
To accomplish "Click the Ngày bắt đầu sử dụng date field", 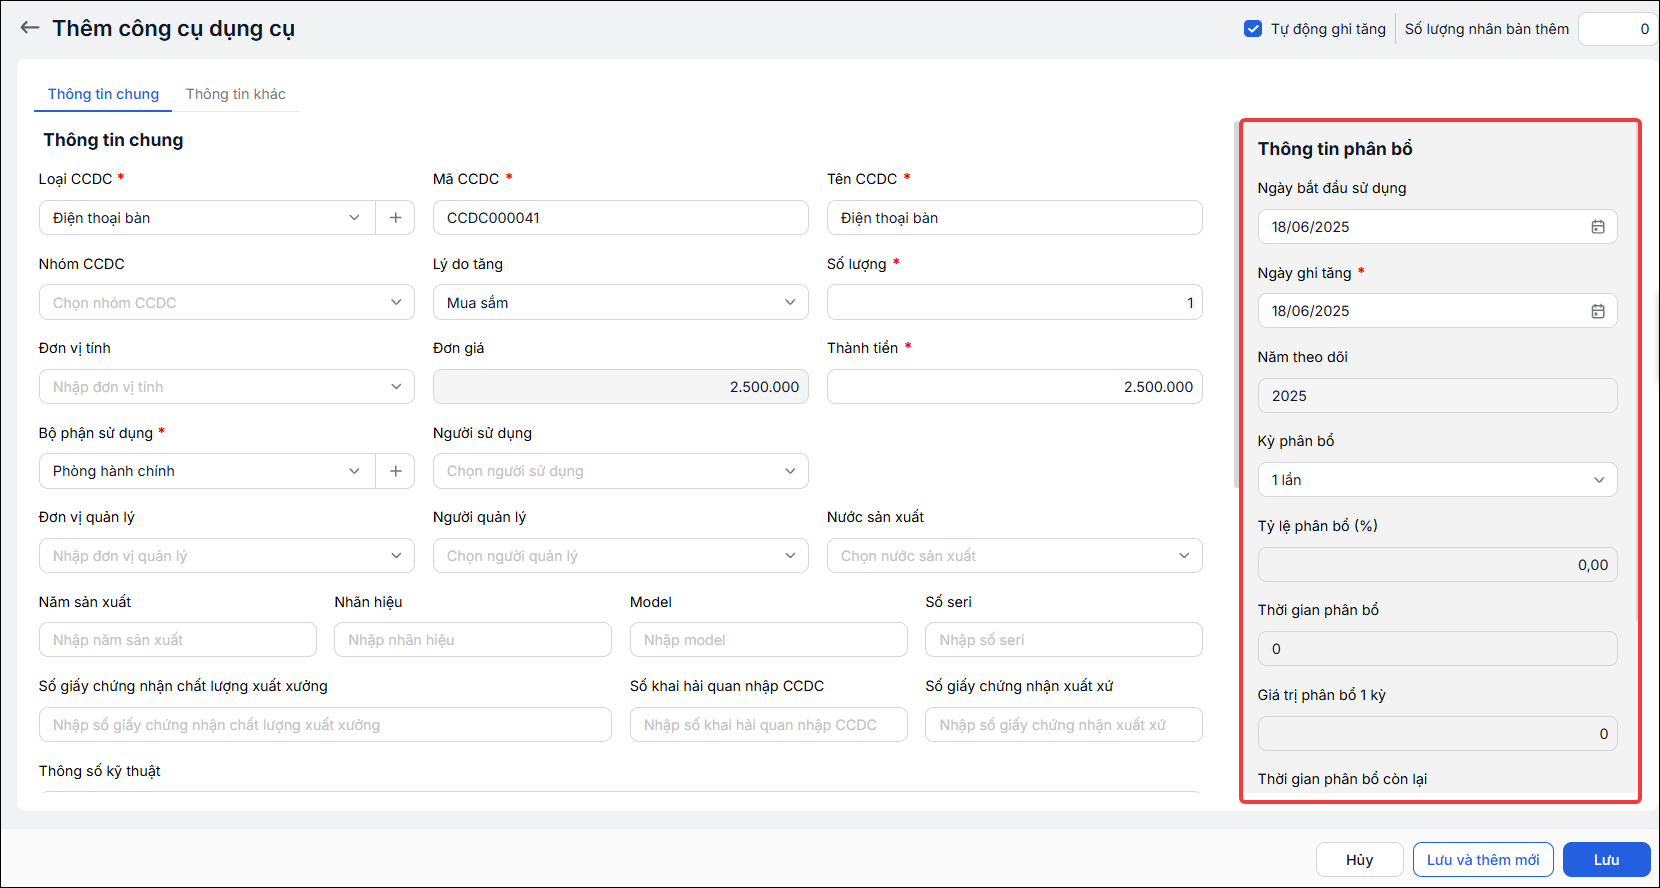I will [1438, 227].
